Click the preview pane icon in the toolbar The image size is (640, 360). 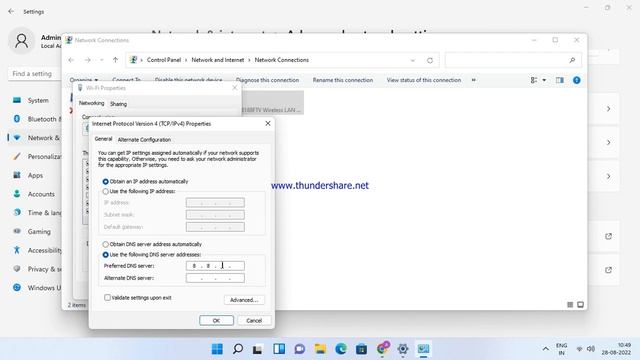tap(560, 80)
